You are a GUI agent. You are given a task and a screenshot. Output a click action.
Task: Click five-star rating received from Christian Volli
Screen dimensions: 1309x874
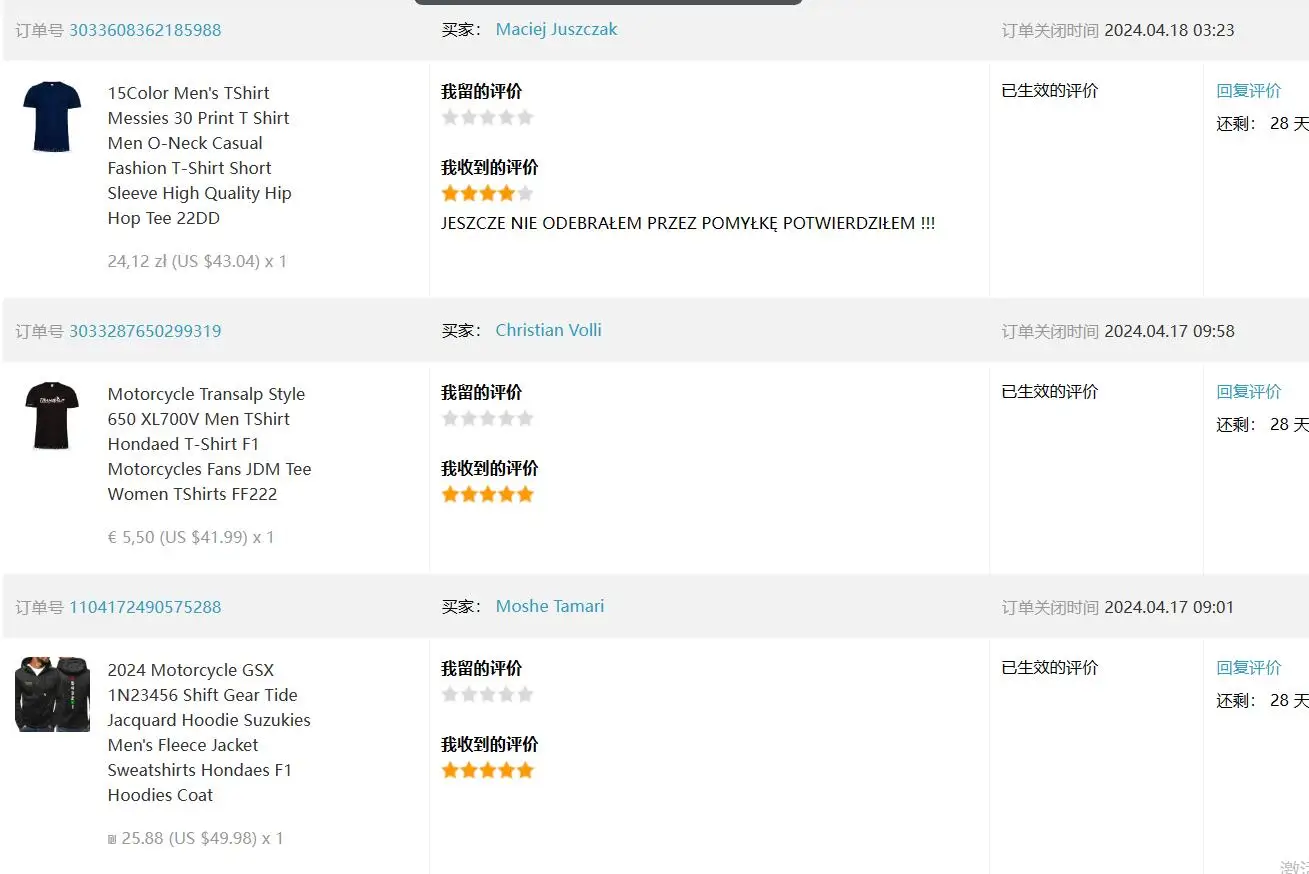(x=487, y=494)
